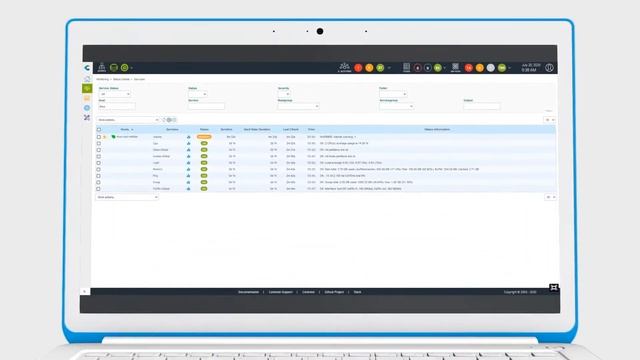Click the orange counter in the first top-bar group

[369, 68]
